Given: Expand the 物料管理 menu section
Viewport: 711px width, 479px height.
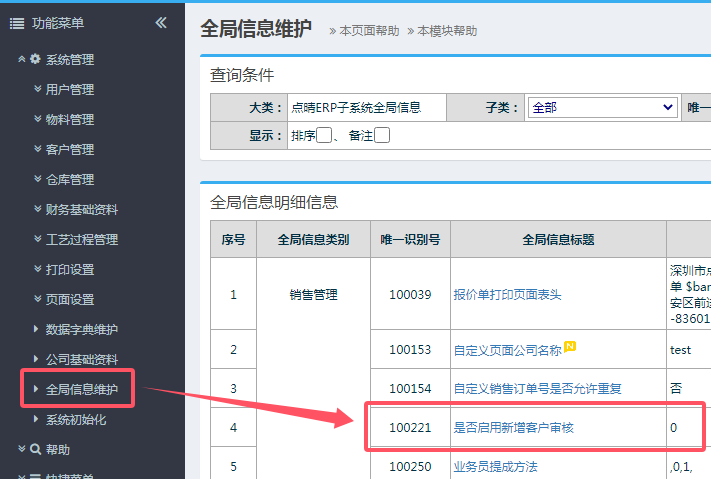Looking at the screenshot, I should pyautogui.click(x=69, y=120).
